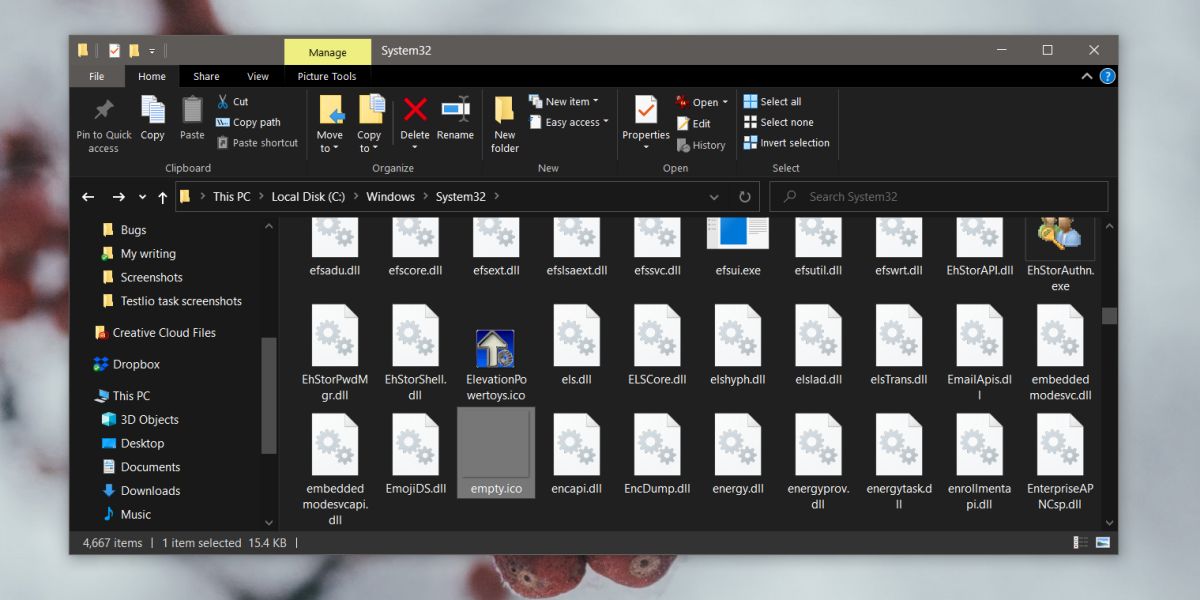
Task: Click the Paste ribbon button
Action: pos(192,119)
